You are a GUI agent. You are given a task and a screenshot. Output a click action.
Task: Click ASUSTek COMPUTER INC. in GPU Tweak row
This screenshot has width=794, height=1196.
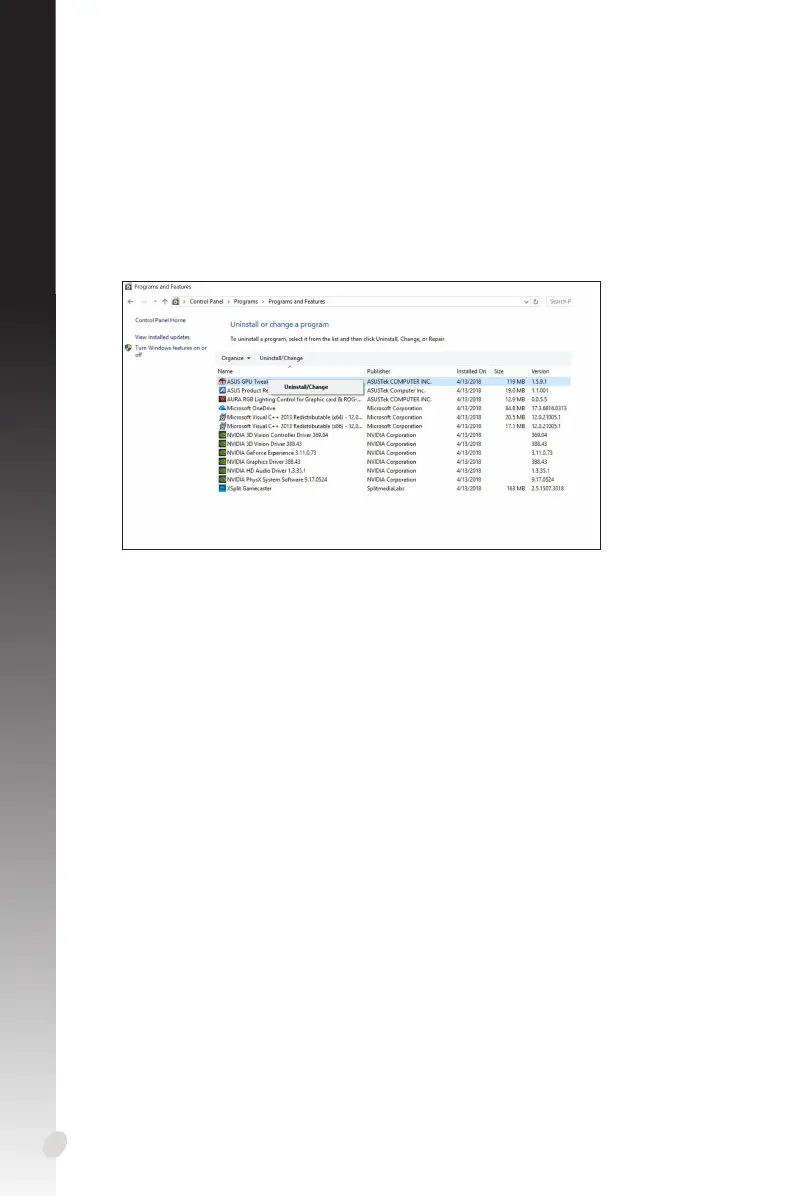coord(399,381)
